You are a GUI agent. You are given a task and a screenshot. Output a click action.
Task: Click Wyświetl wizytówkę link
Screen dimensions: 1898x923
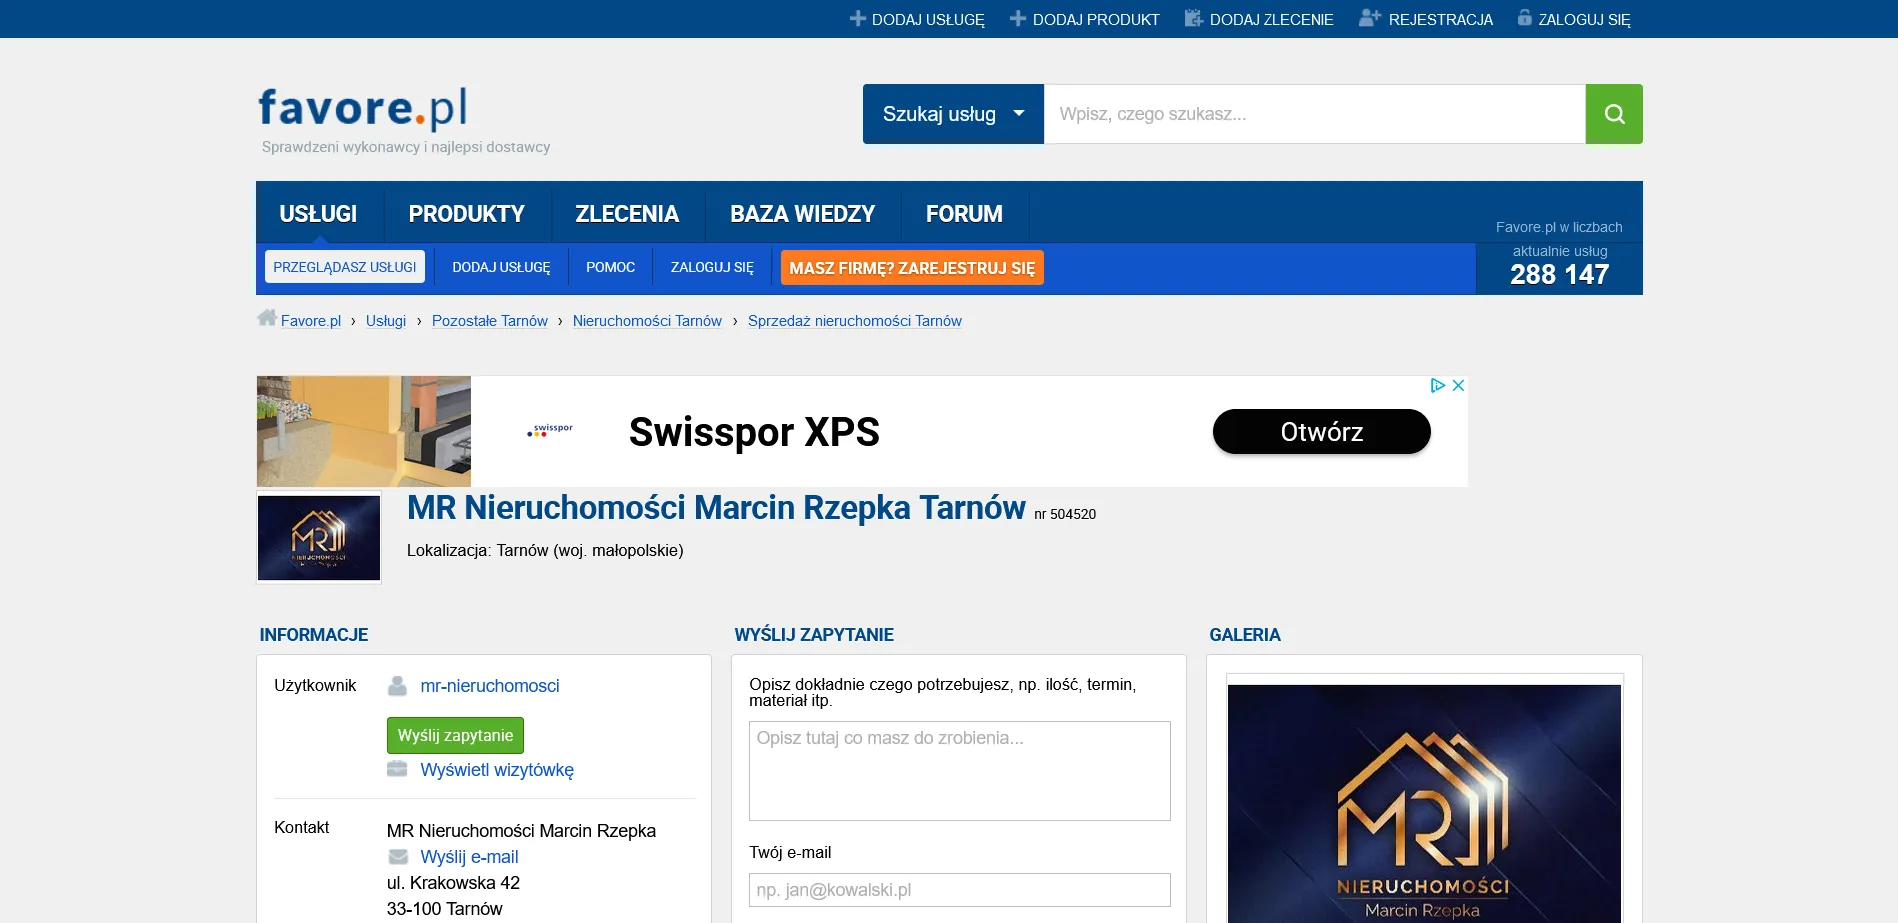497,770
